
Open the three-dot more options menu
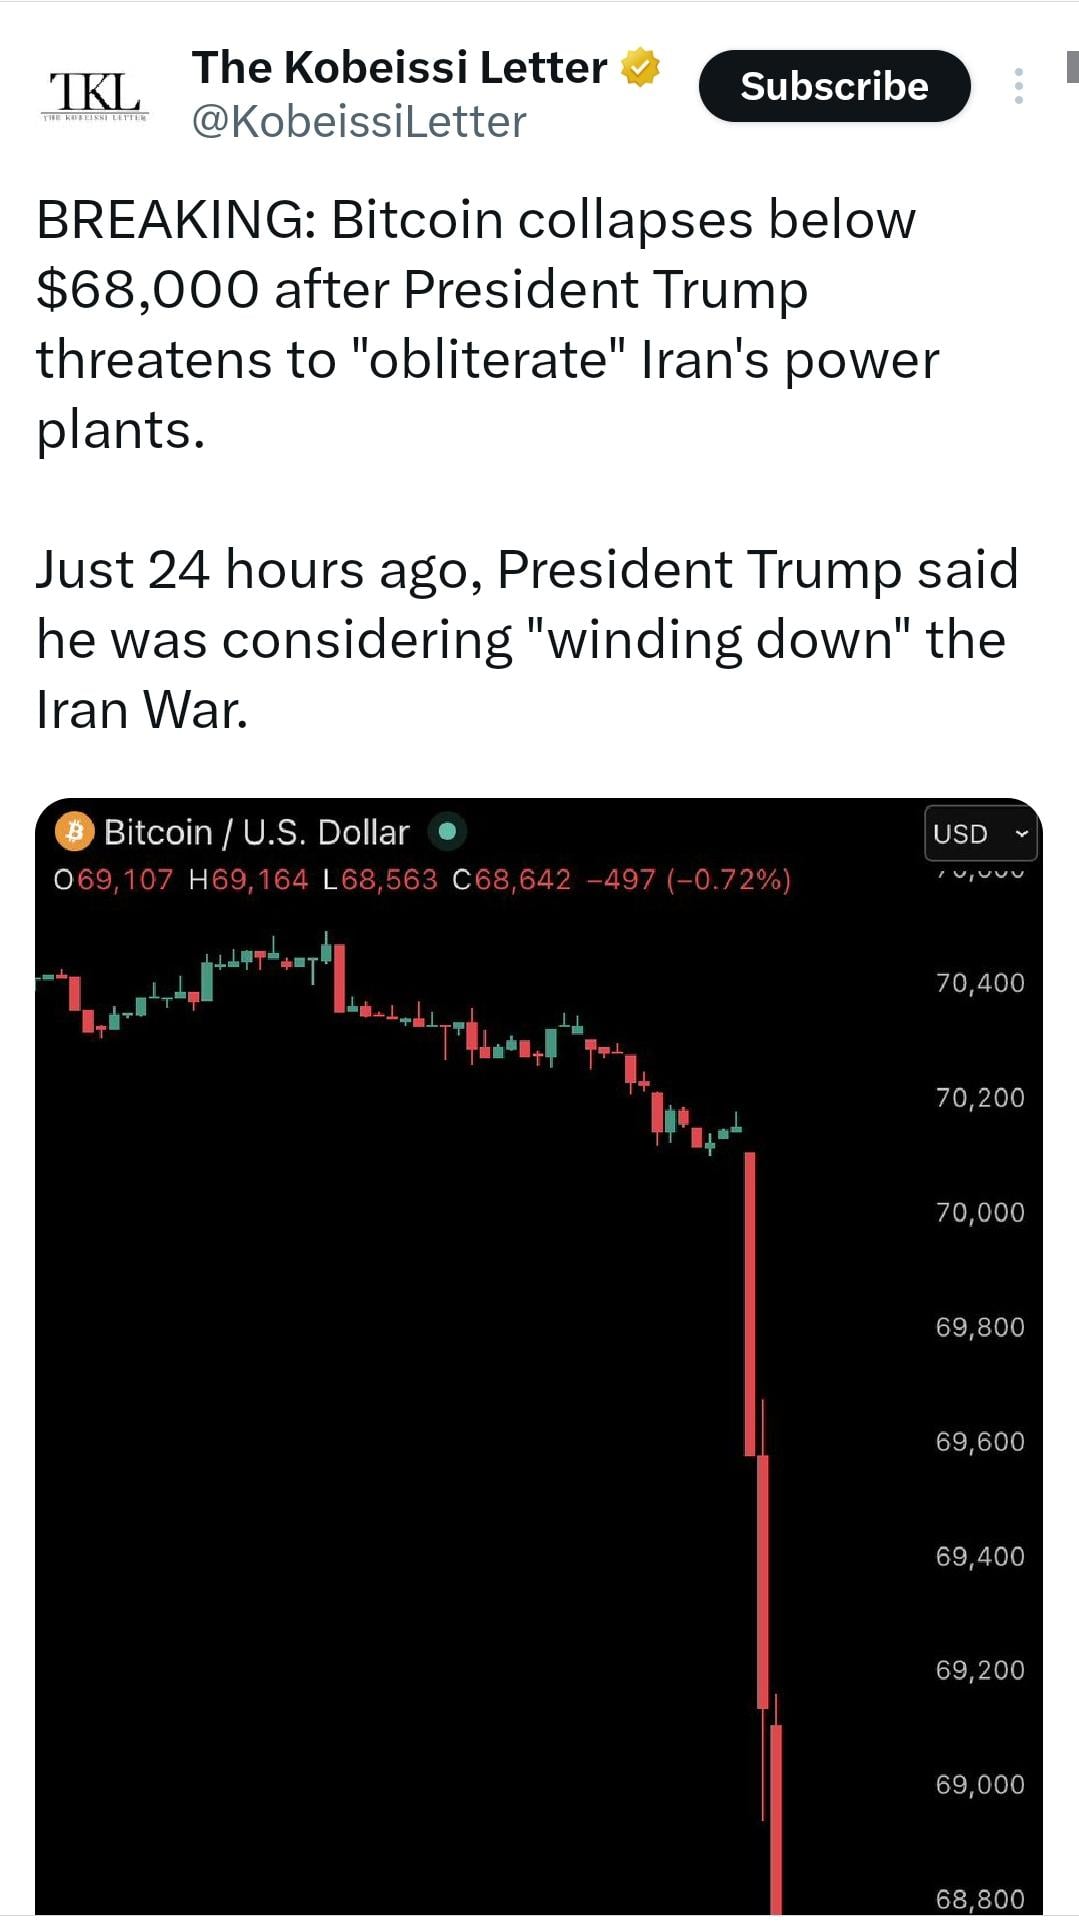[1018, 86]
